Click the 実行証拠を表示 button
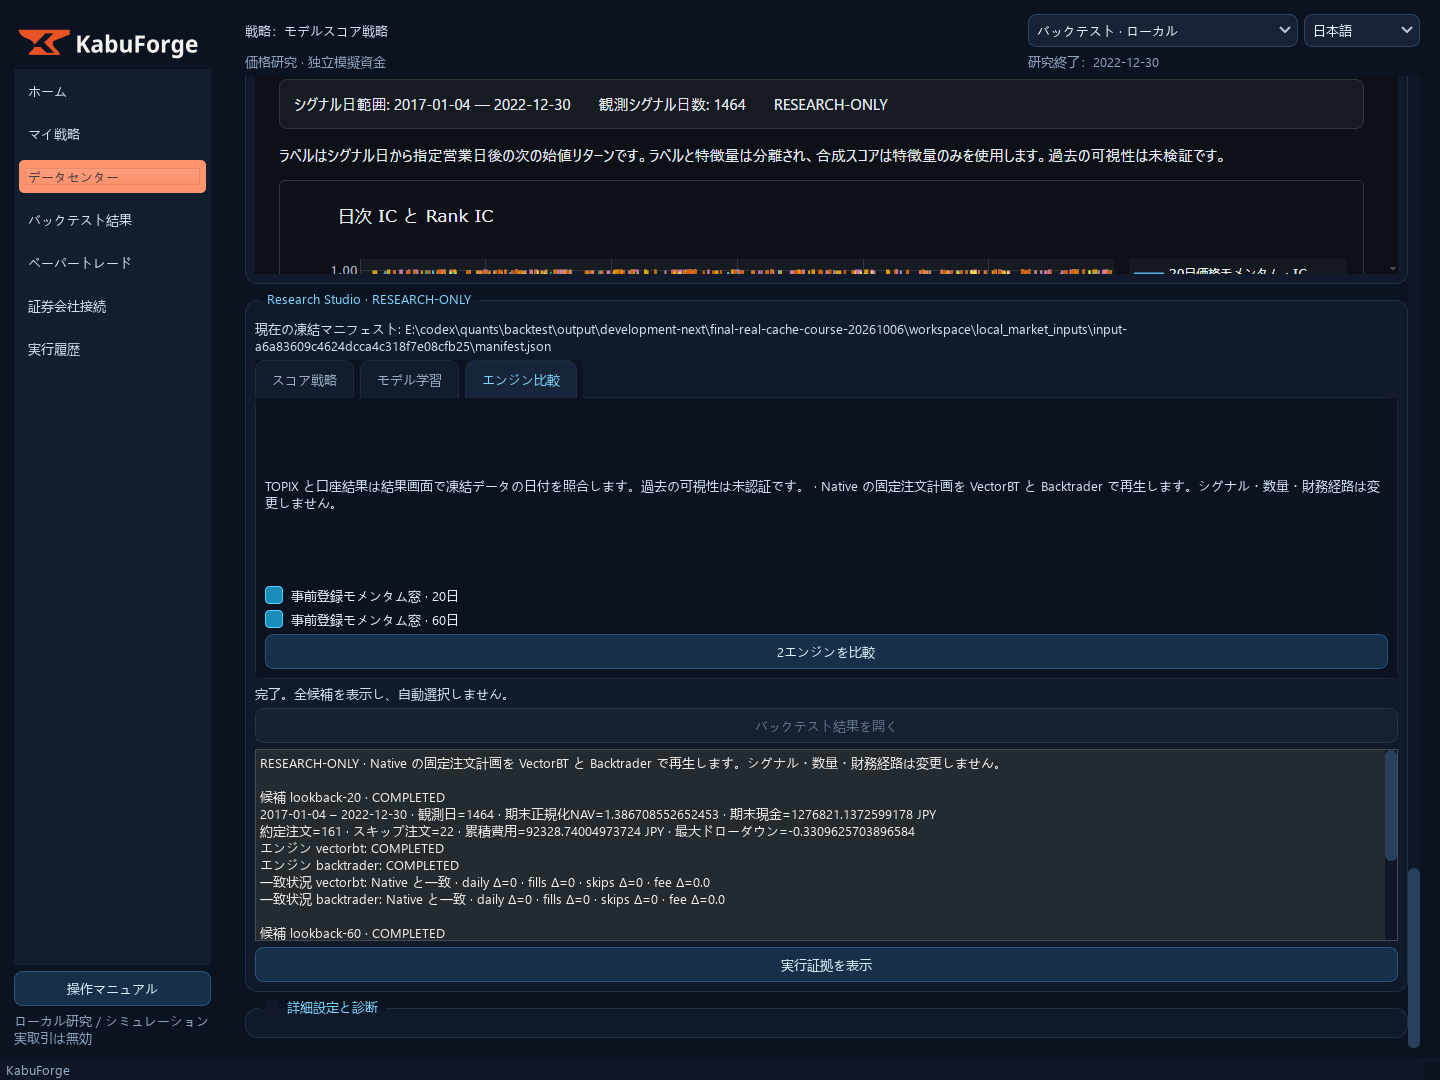This screenshot has height=1080, width=1440. point(826,965)
